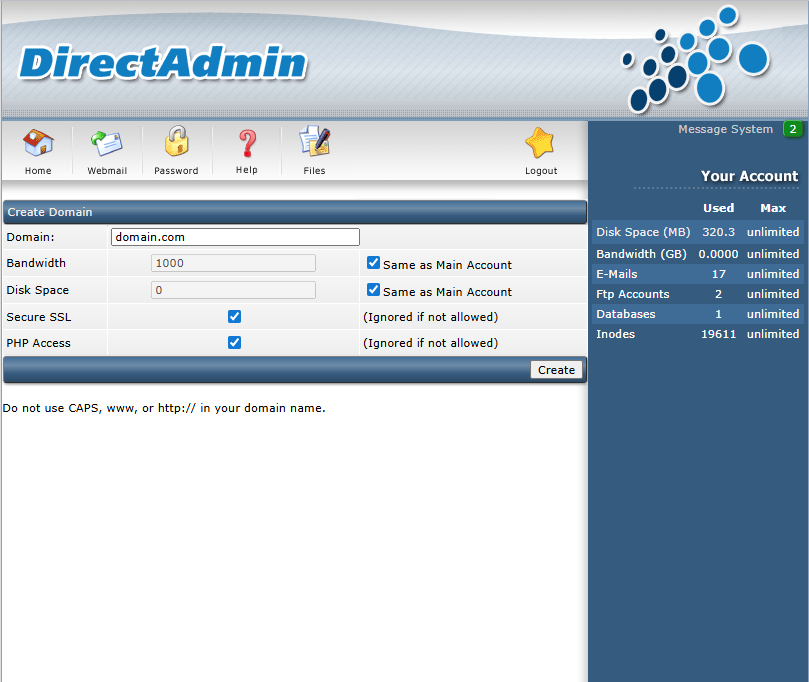Image resolution: width=809 pixels, height=682 pixels.
Task: Click the Logout label in navigation
Action: pyautogui.click(x=541, y=171)
